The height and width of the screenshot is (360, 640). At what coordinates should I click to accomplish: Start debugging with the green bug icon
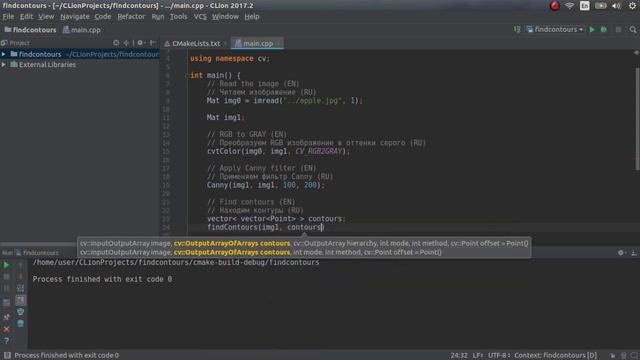[x=604, y=29]
